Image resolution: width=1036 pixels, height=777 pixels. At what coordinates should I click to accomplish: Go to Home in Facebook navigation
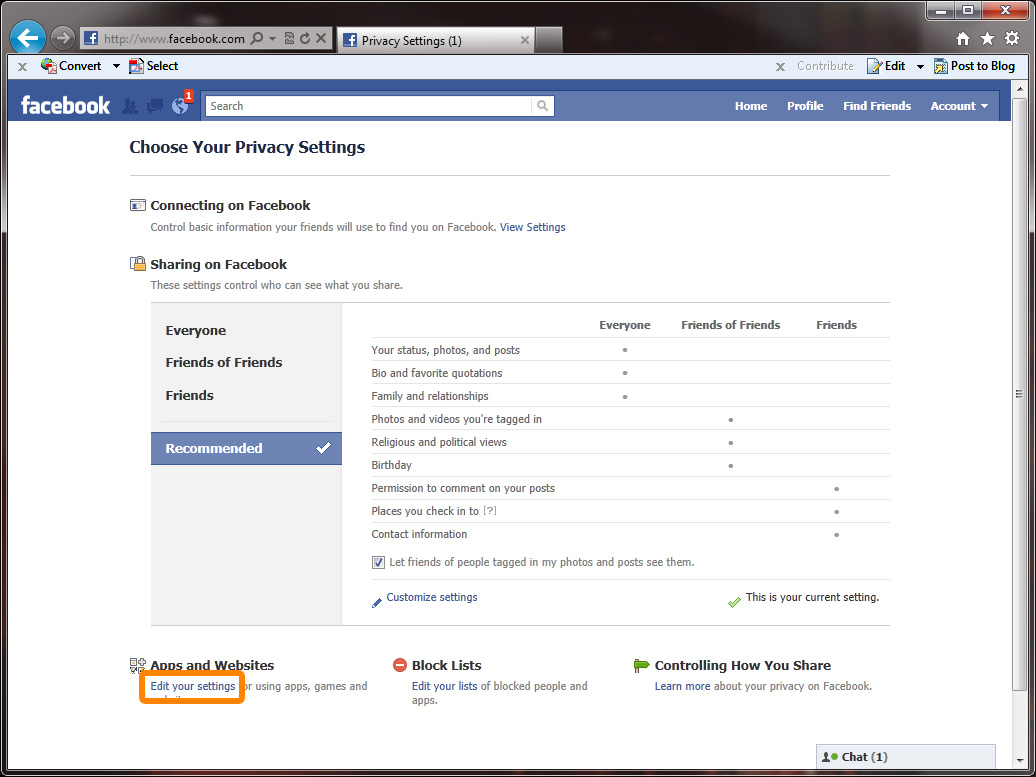751,106
